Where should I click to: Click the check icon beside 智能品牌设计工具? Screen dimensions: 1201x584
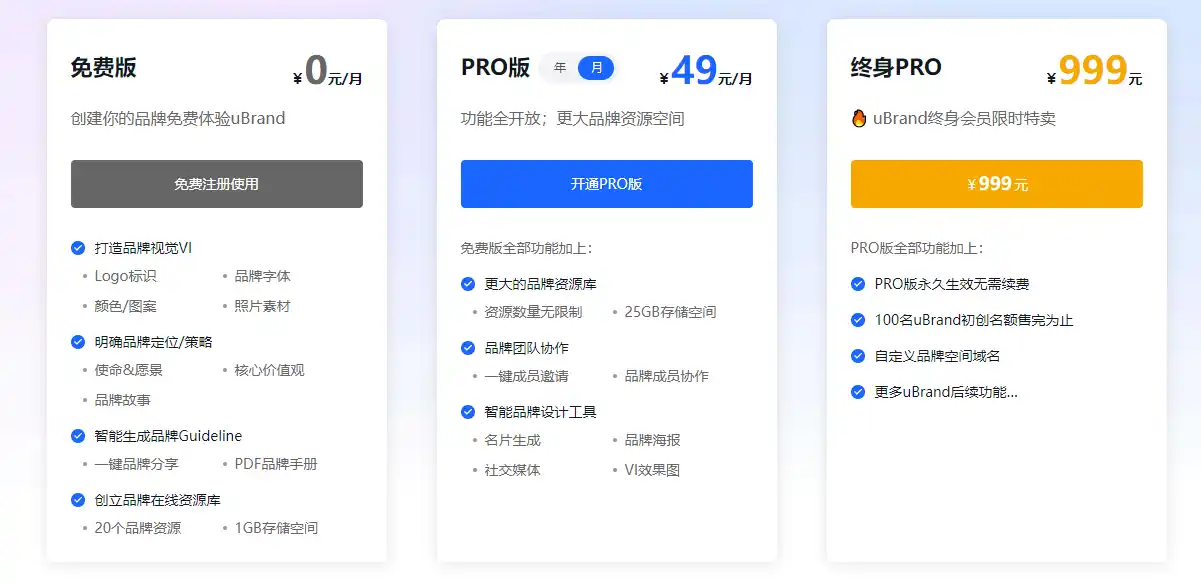click(468, 412)
